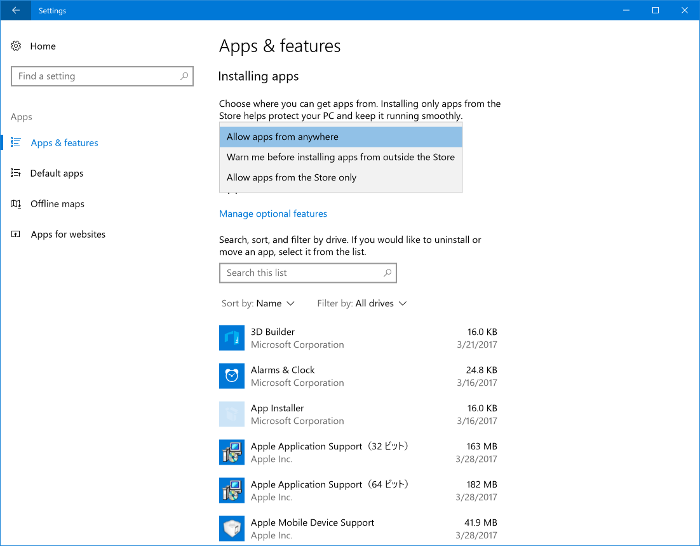The width and height of the screenshot is (700, 546).
Task: Select Apple Mobile Device Support entry
Action: [358, 529]
